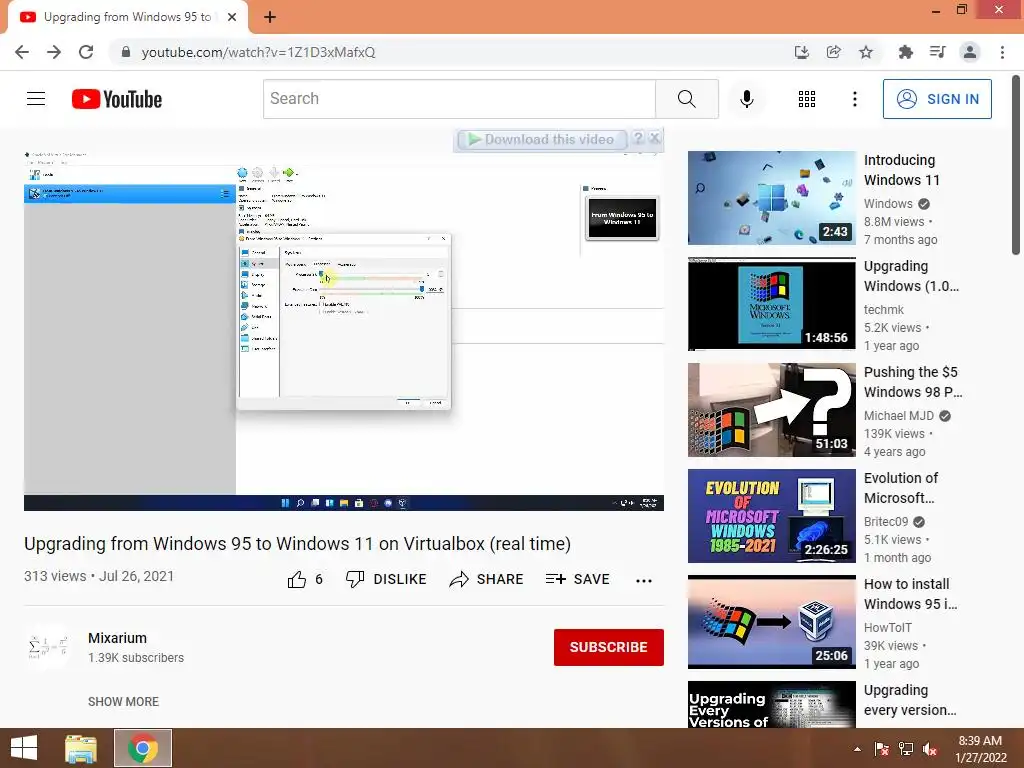The height and width of the screenshot is (768, 1024).
Task: Start voice search with microphone icon
Action: coord(746,99)
